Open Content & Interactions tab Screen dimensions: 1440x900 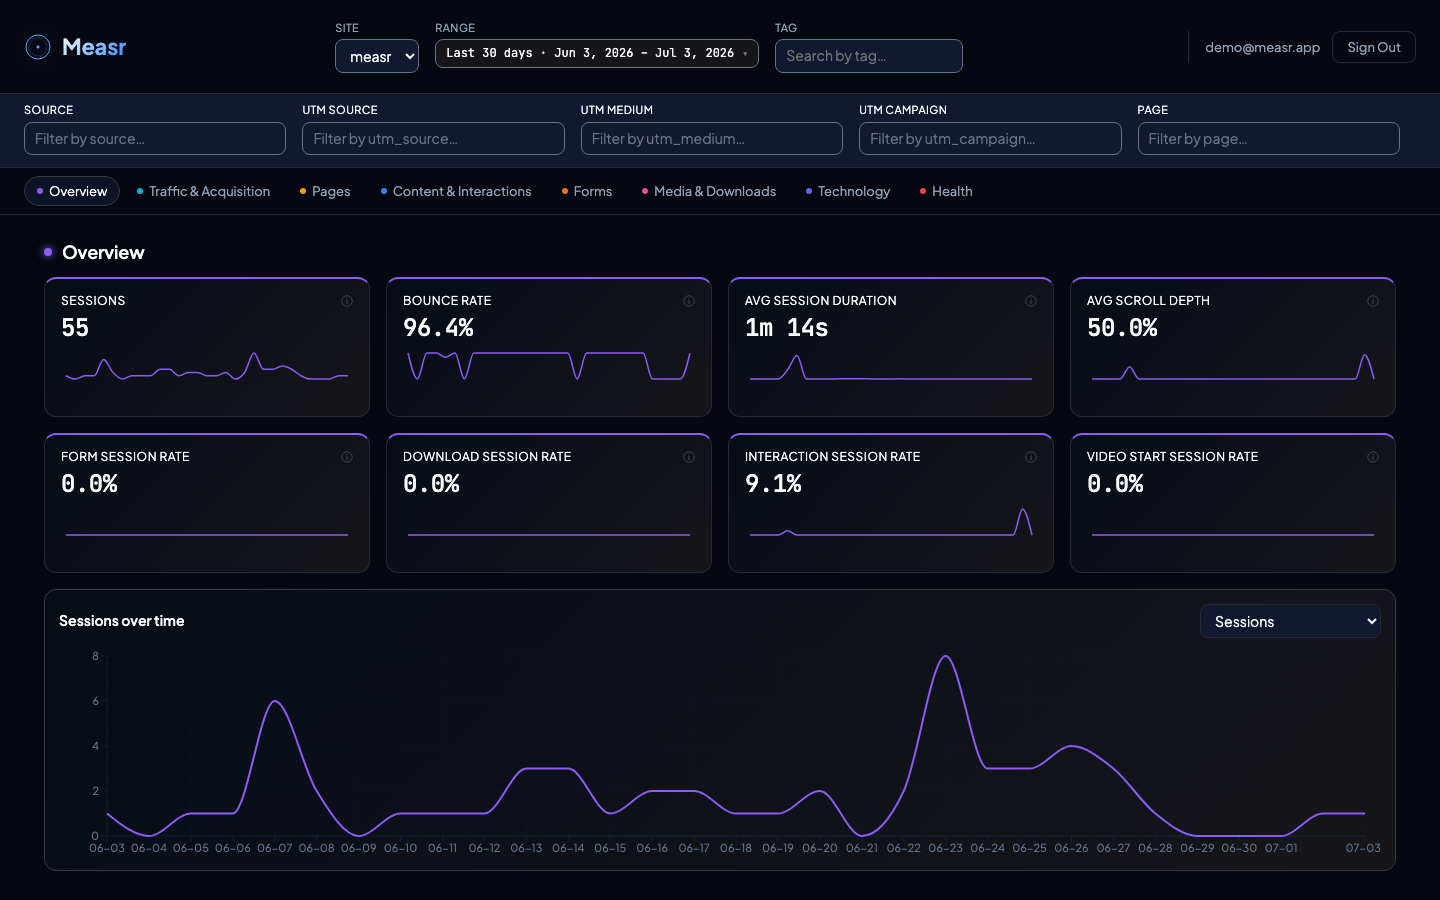(x=456, y=191)
